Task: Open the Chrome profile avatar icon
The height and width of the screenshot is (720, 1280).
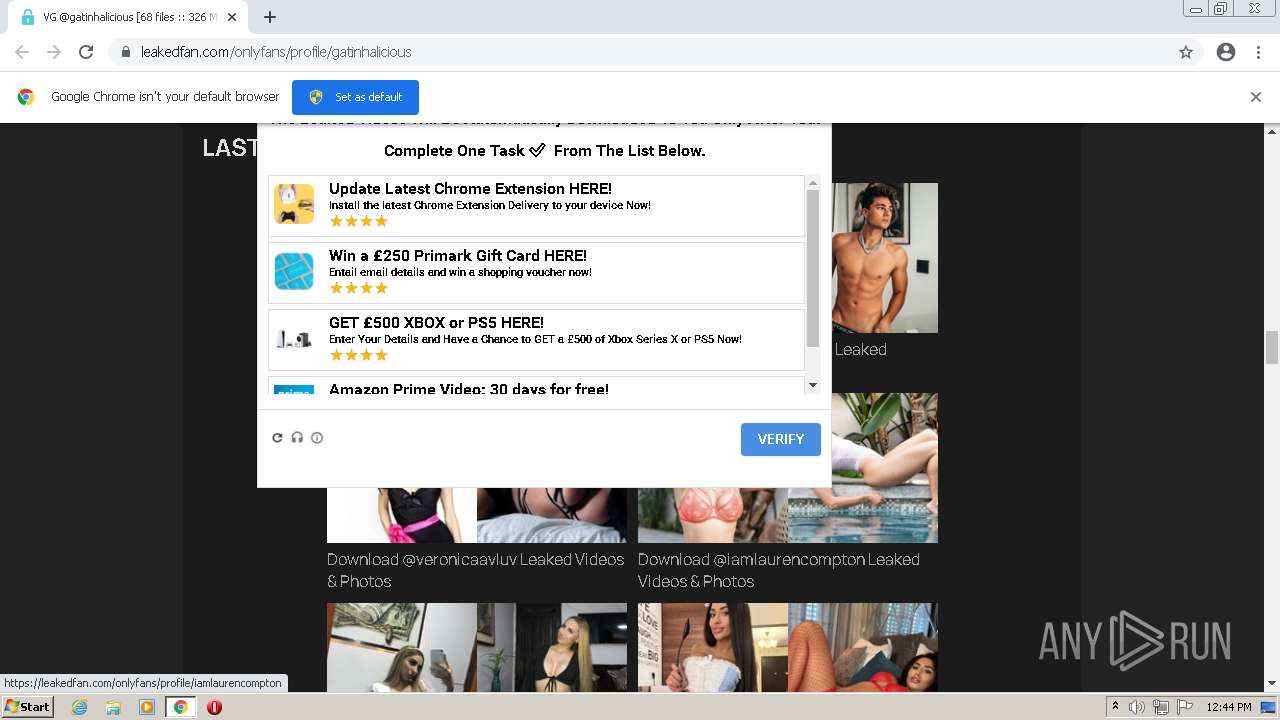Action: point(1226,52)
